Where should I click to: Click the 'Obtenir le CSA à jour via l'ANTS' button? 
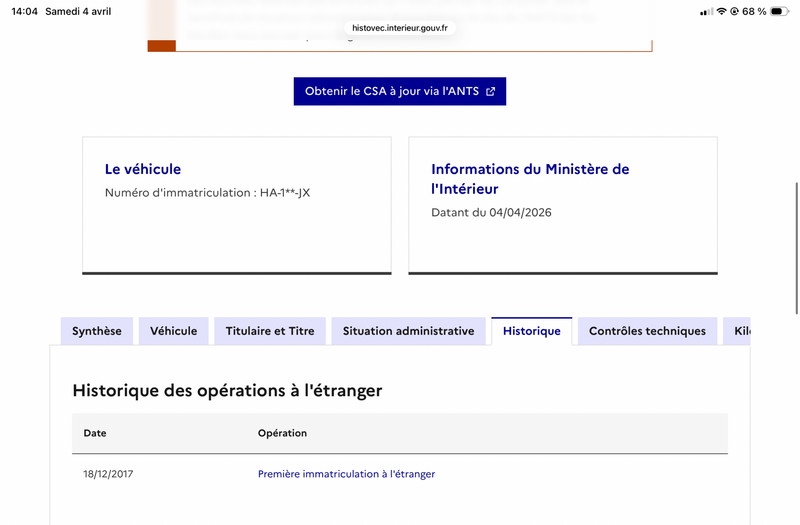click(x=399, y=91)
